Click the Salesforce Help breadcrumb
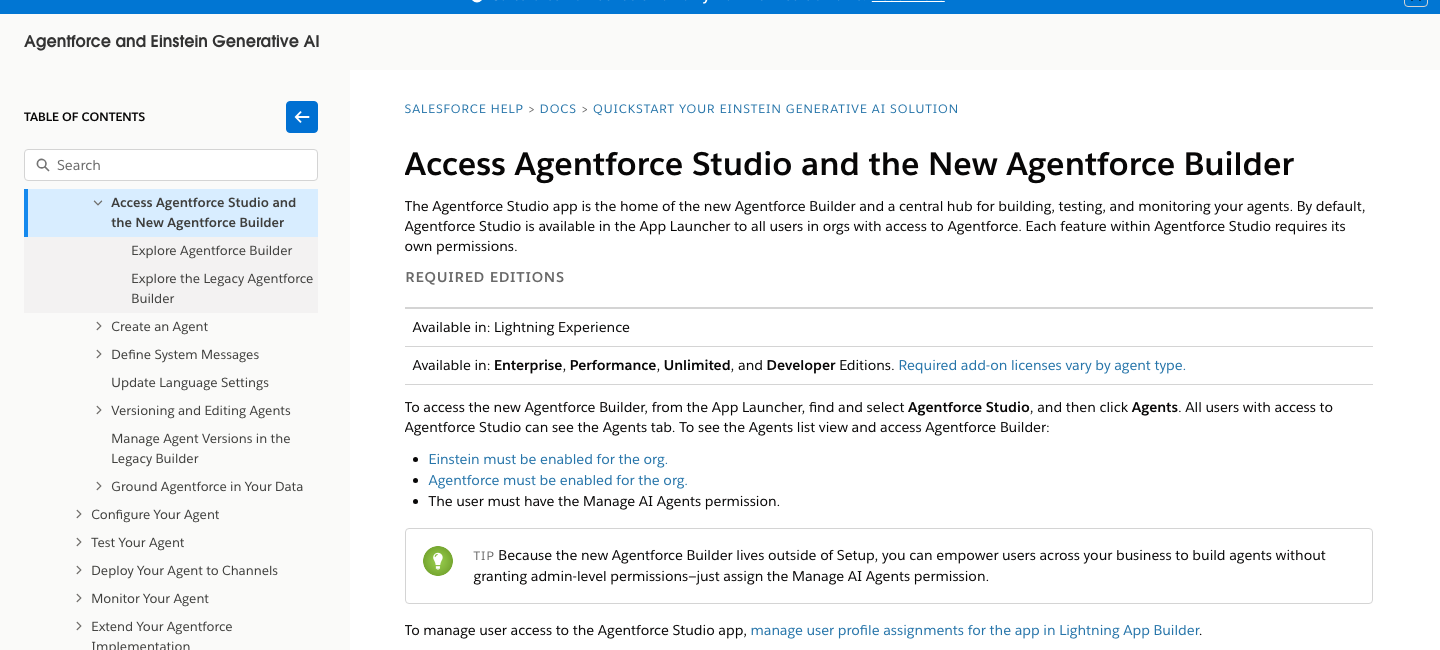 pyautogui.click(x=464, y=109)
